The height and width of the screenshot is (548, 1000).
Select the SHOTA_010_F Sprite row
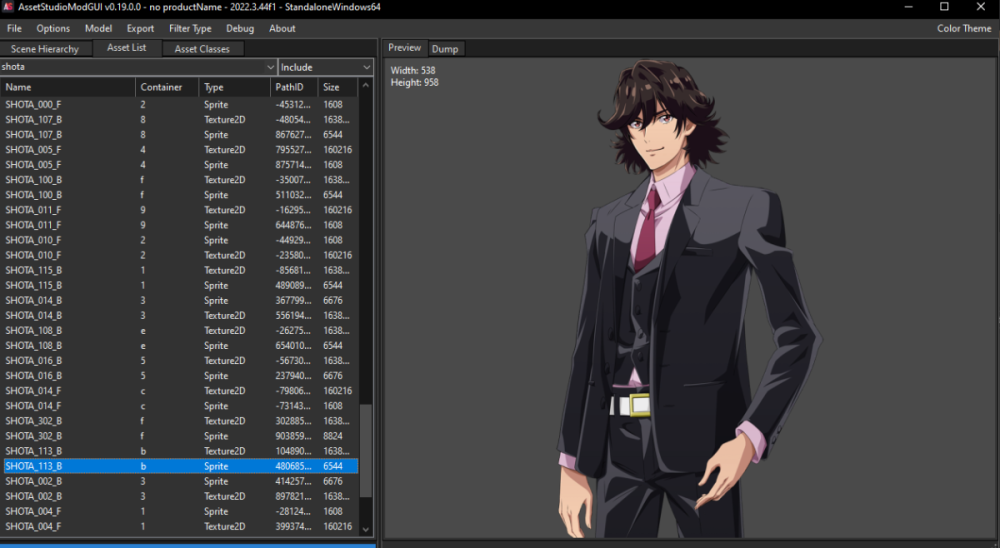[x=180, y=240]
